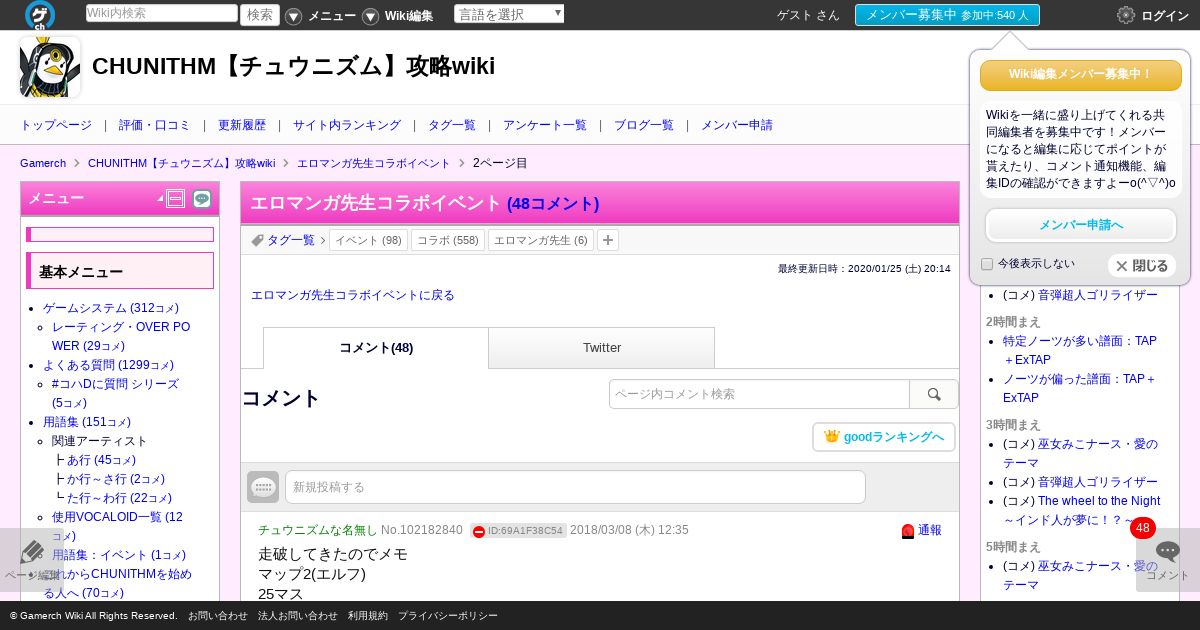1200x630 pixels.
Task: Open よくある質問 (1299コメ) sidebar link
Action: 108,365
